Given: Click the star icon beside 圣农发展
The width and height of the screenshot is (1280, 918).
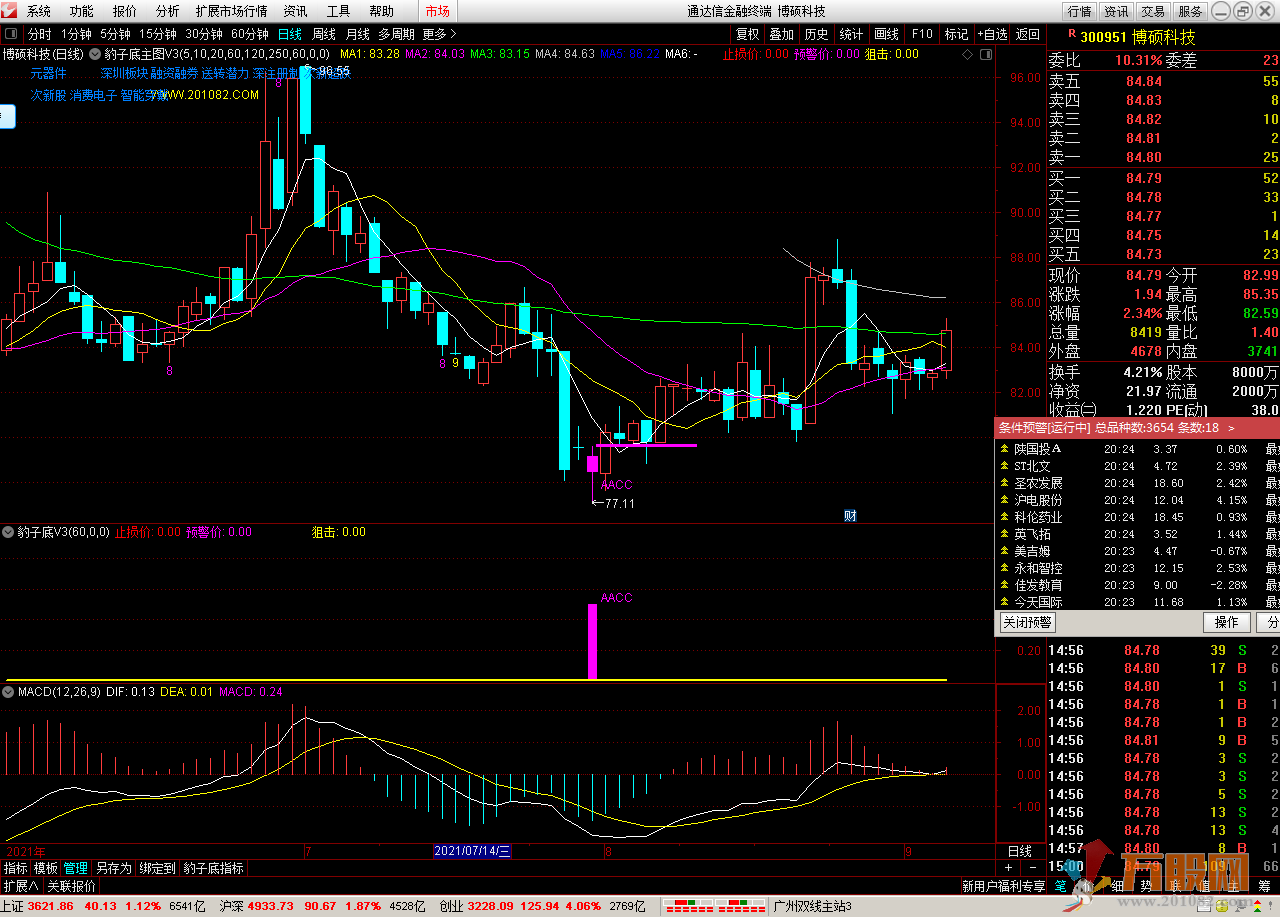Looking at the screenshot, I should [1004, 483].
